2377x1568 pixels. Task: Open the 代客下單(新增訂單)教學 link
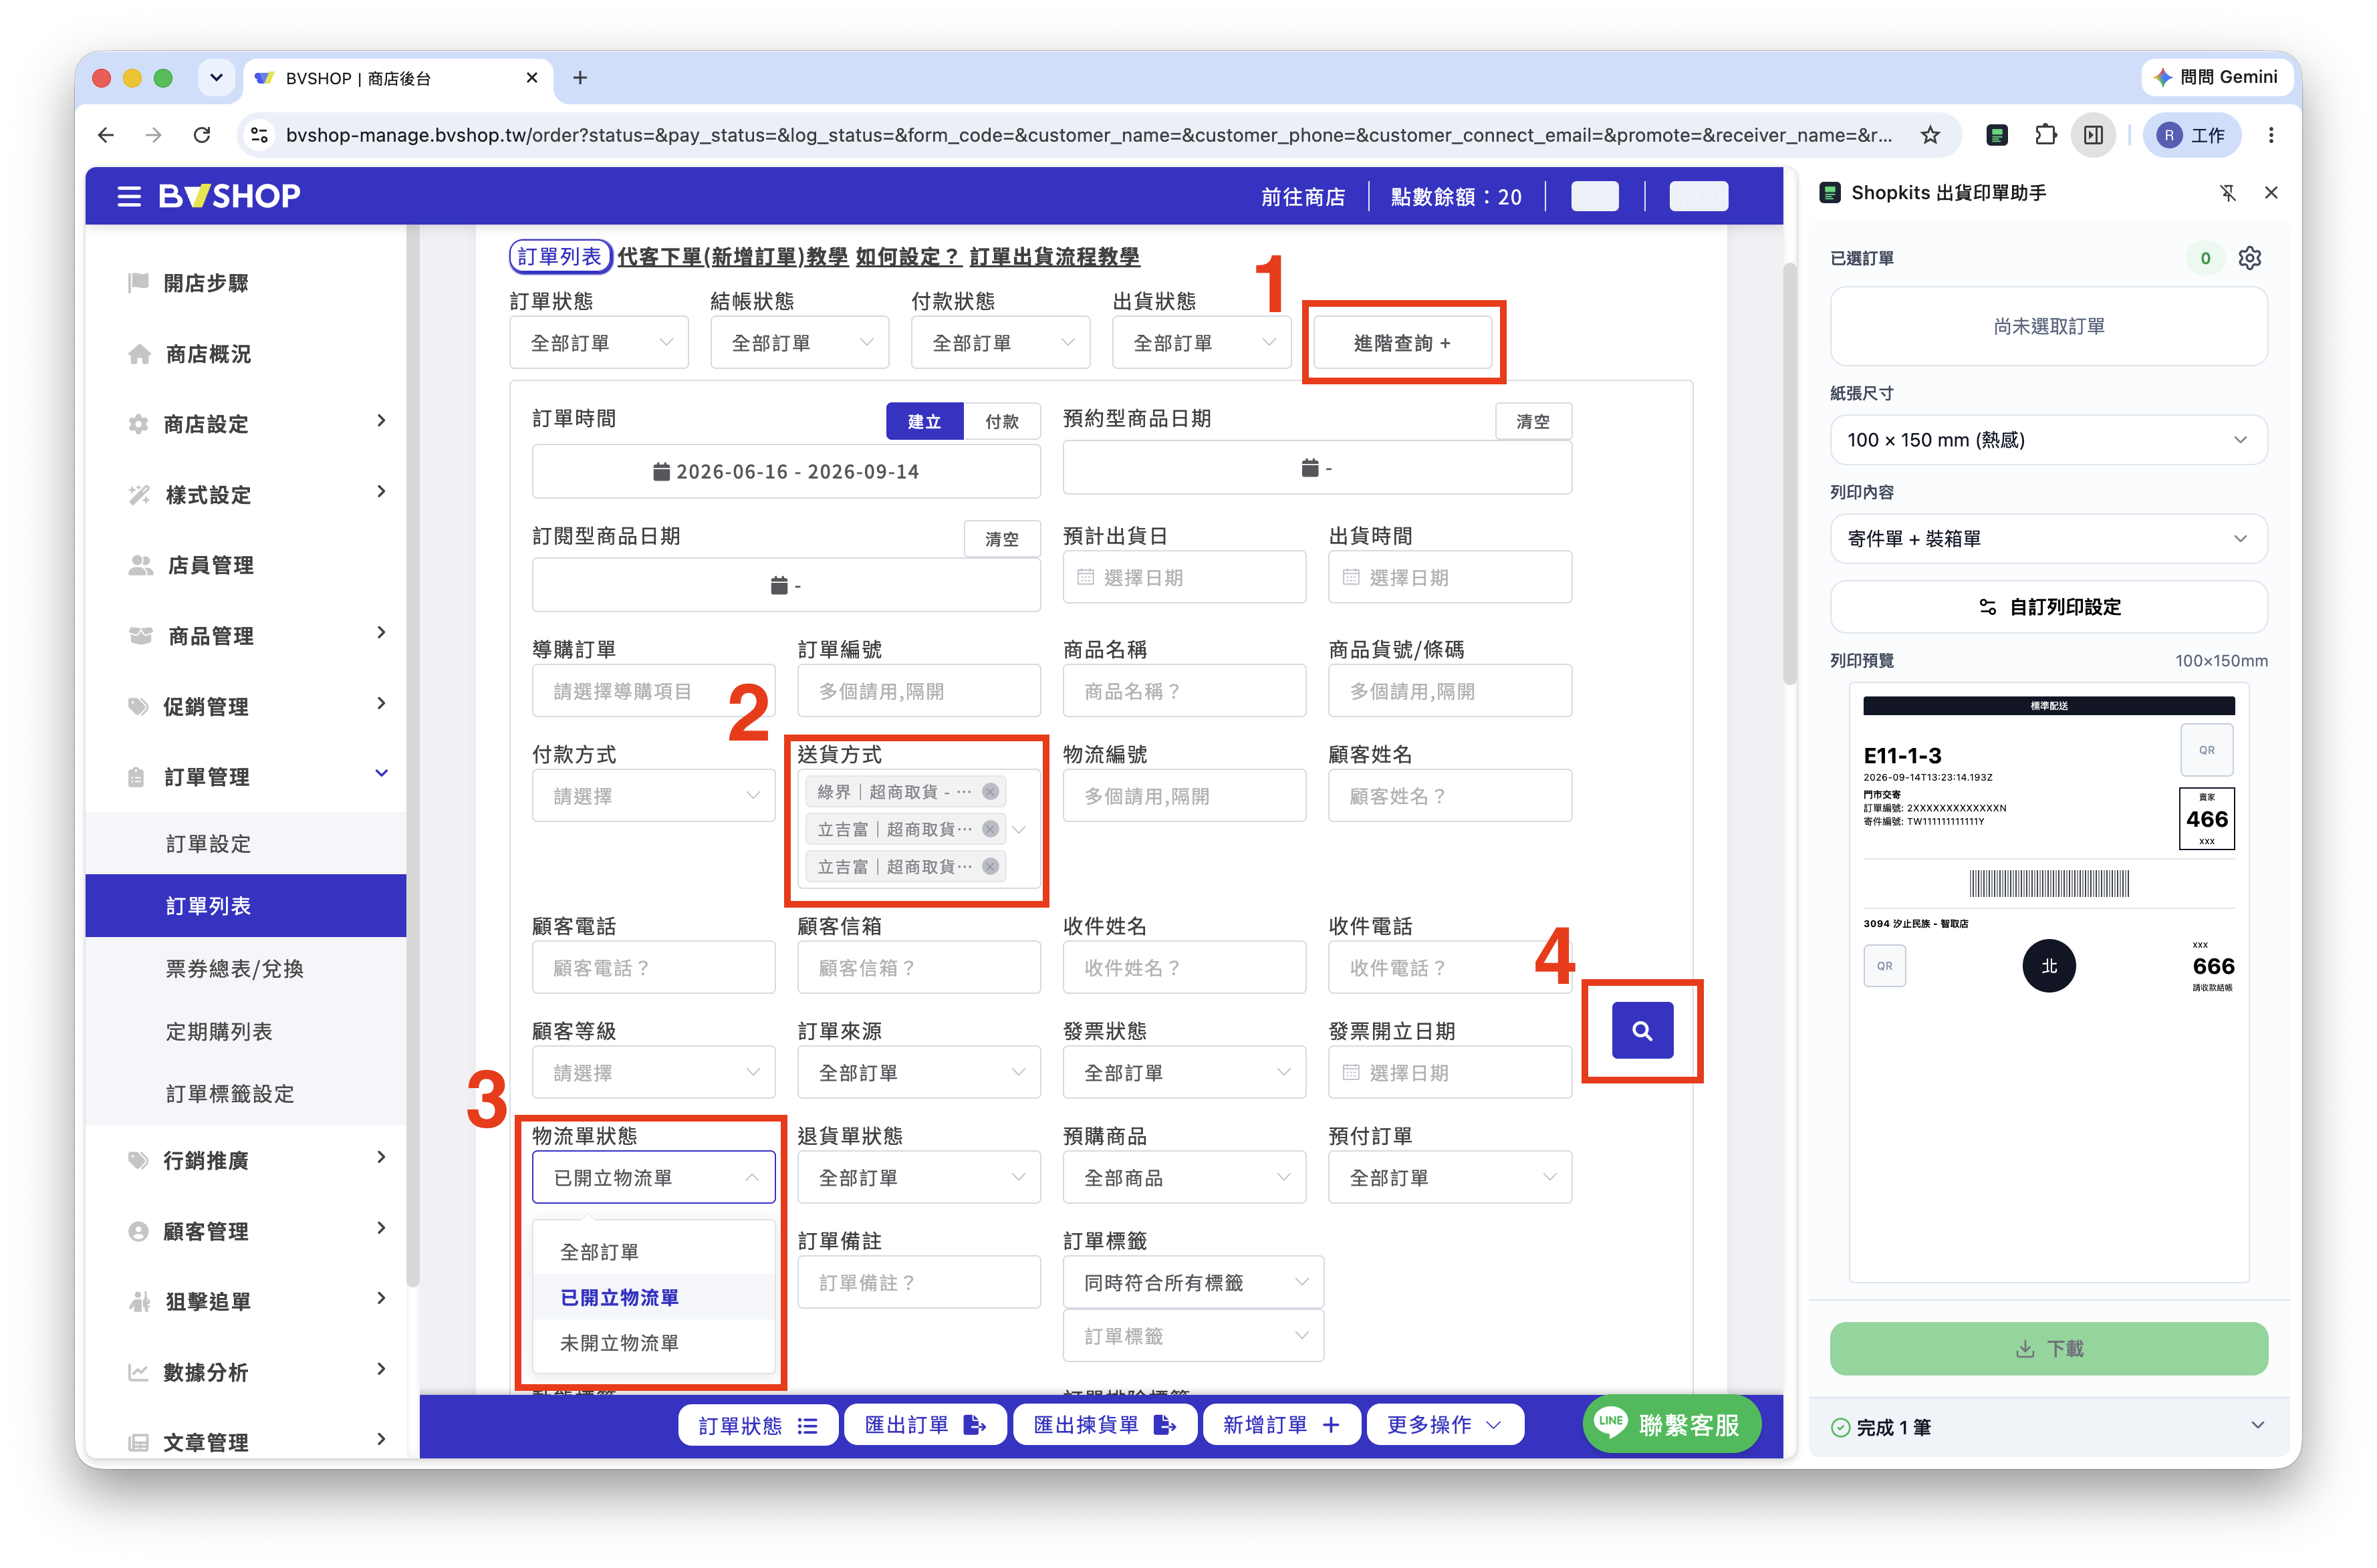coord(732,257)
